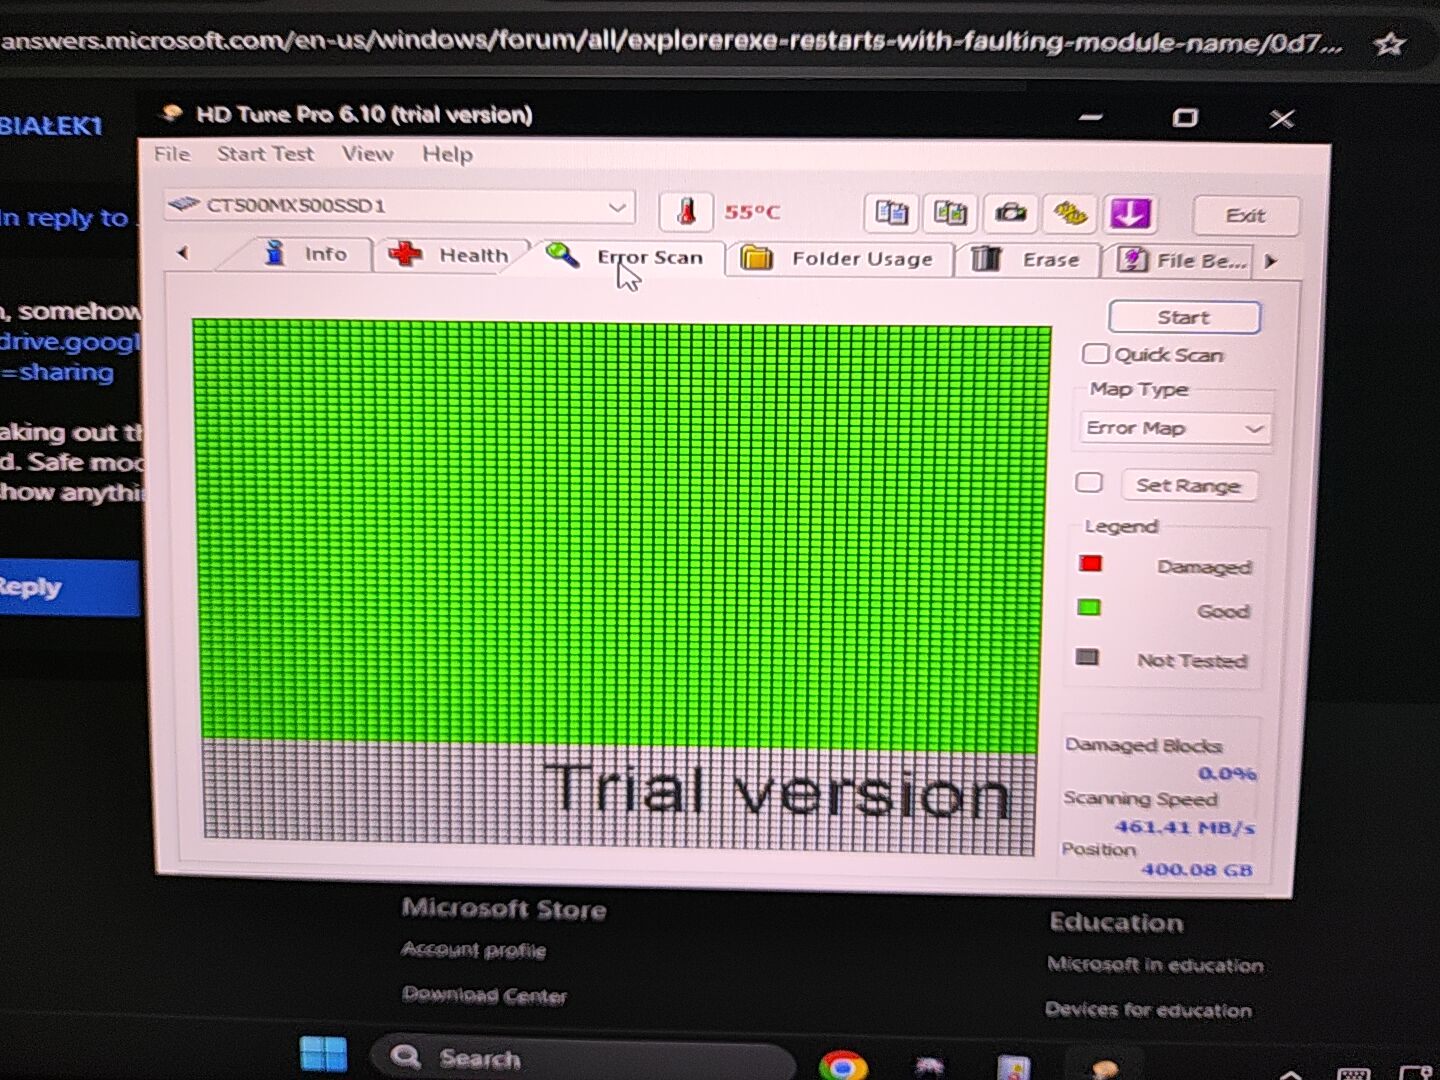Click the 55°C temperature reading

[x=752, y=212]
